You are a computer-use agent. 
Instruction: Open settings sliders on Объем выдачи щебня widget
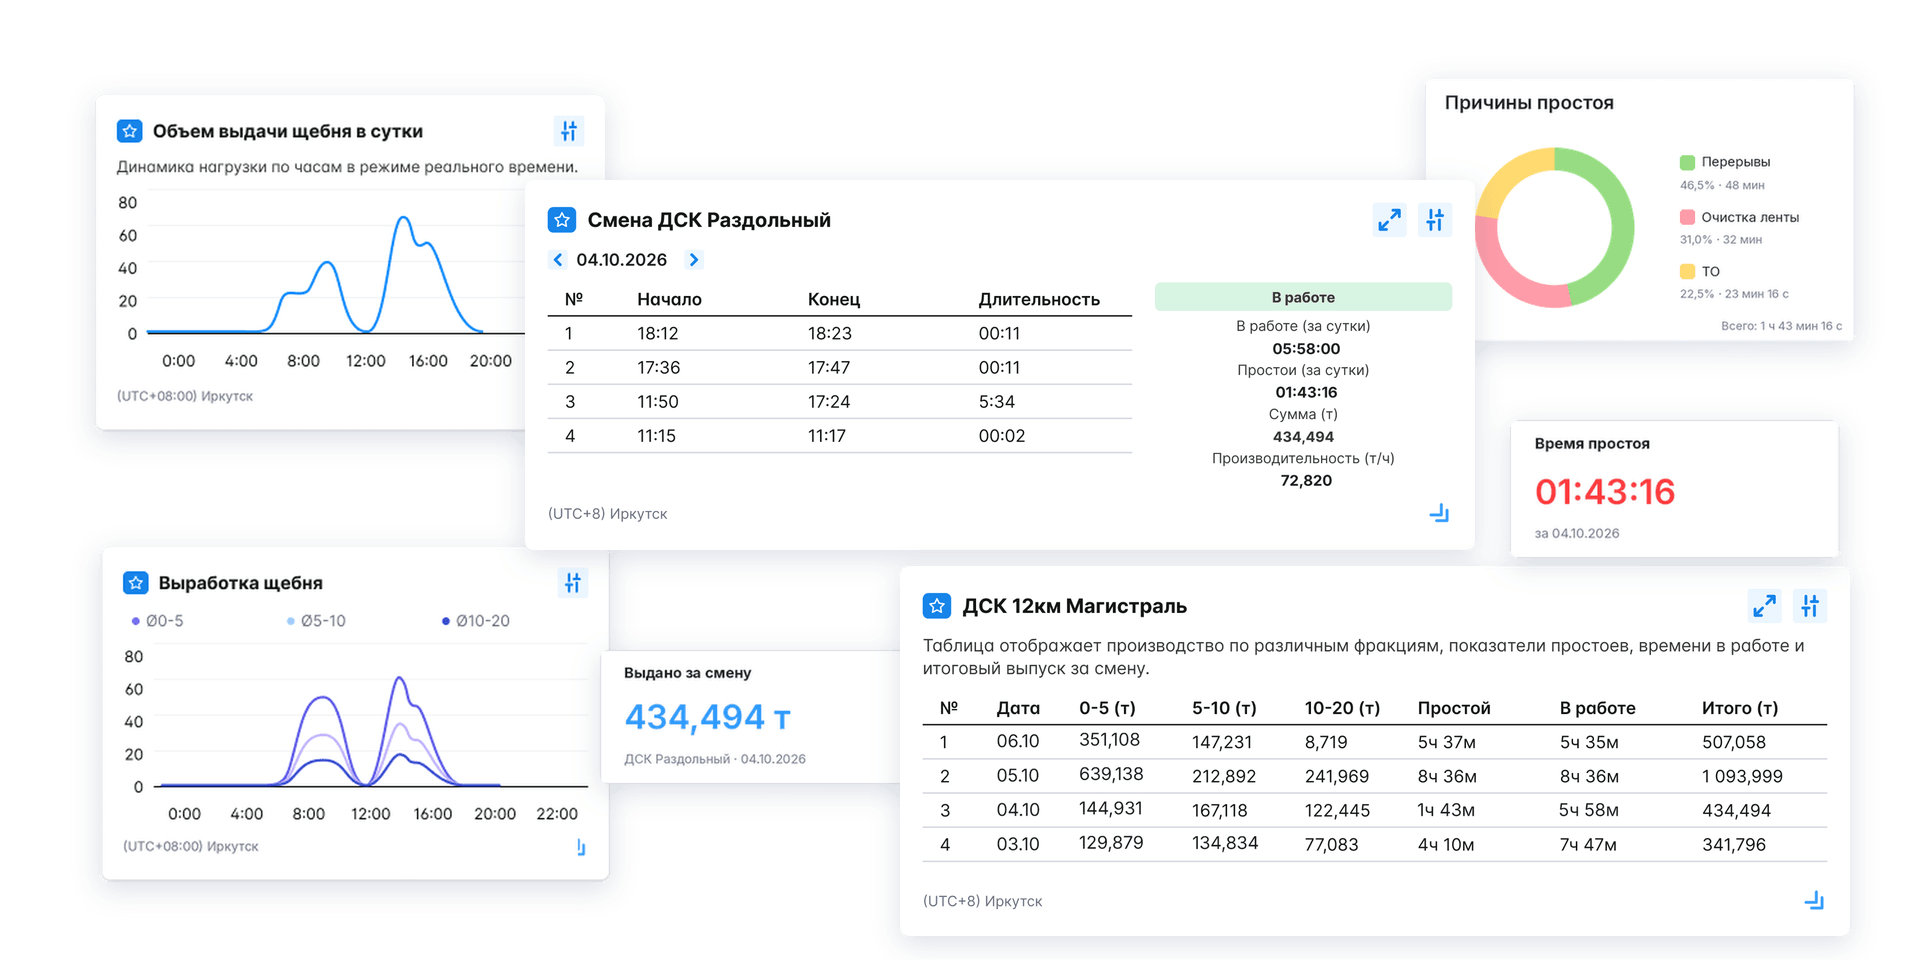(x=569, y=131)
